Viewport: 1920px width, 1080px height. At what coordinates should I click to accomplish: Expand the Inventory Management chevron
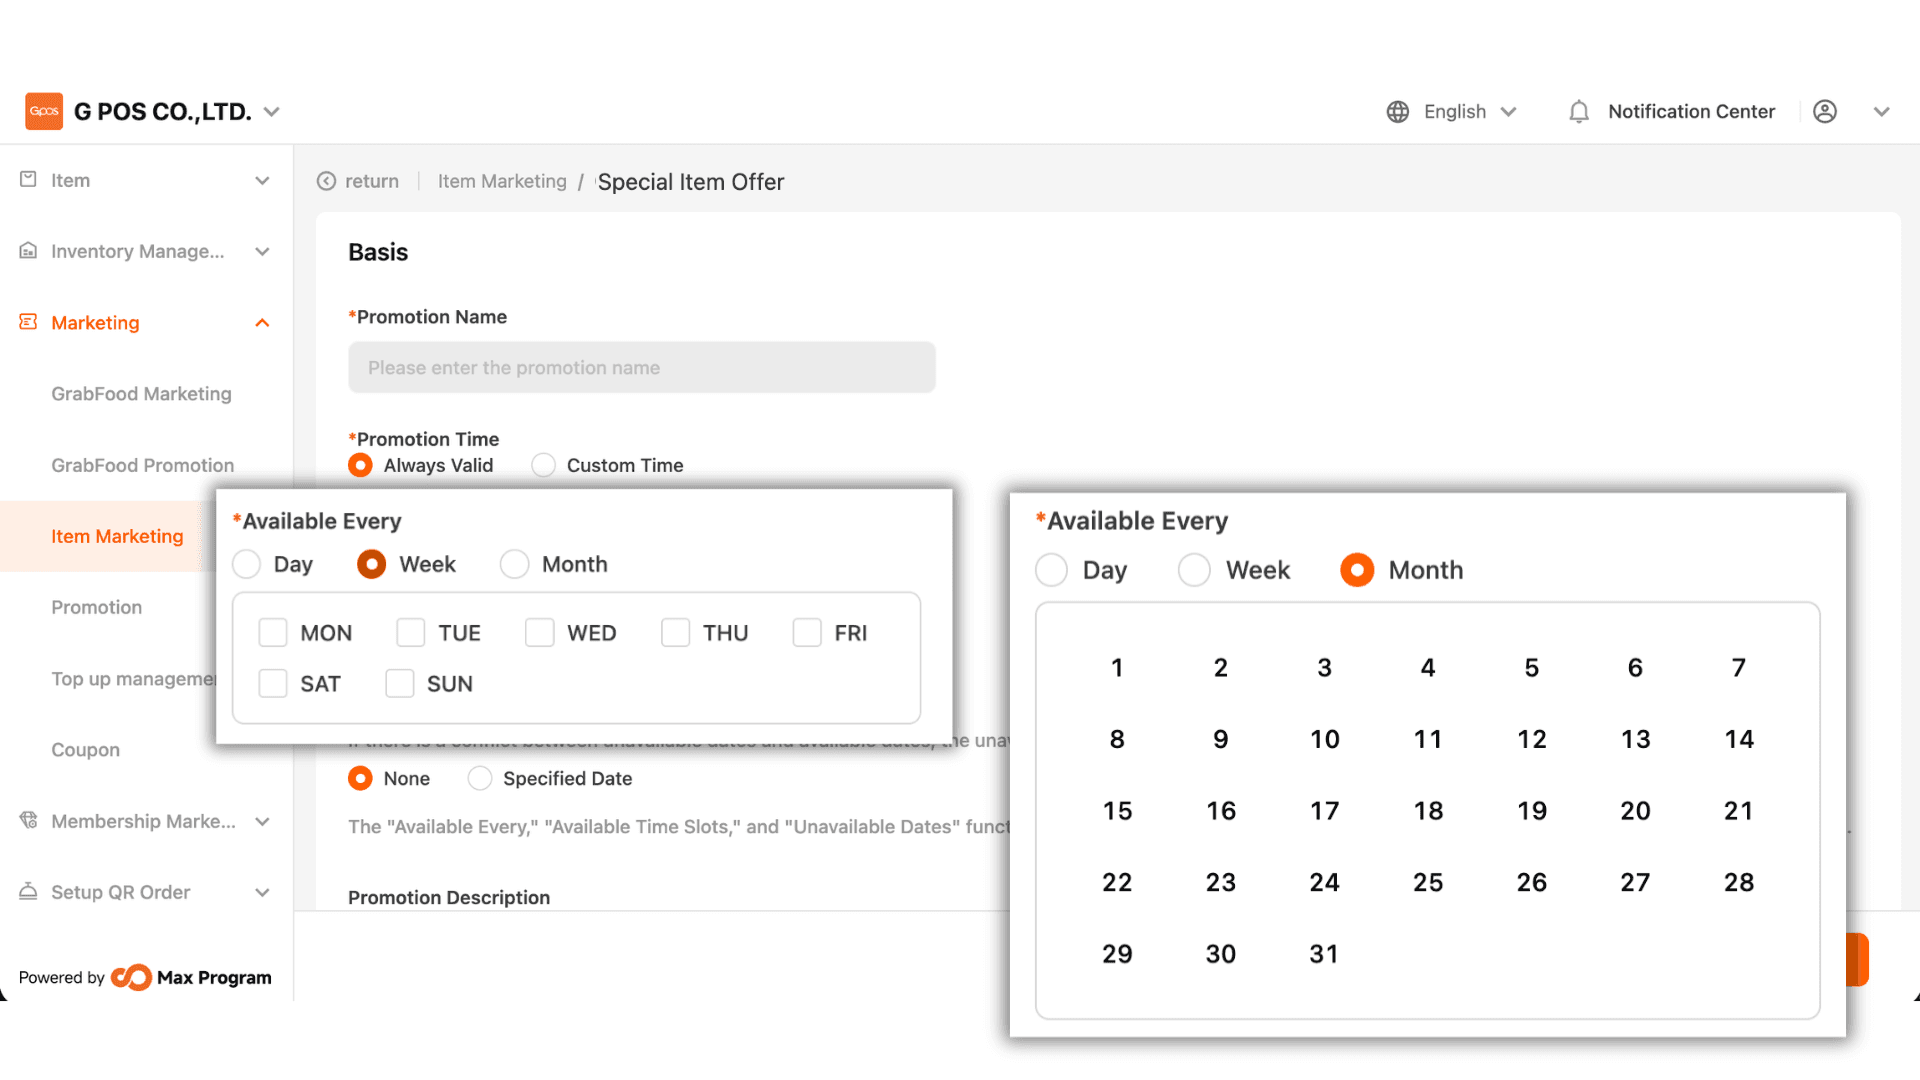pos(262,252)
